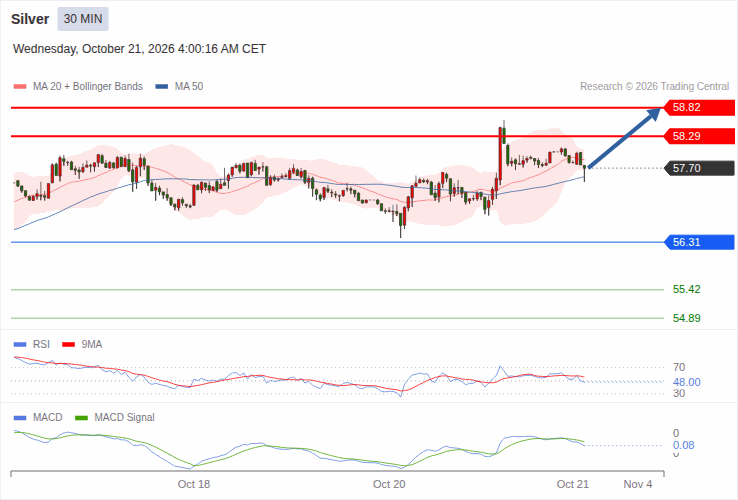Click the 54.89 support level label
Screen dimensions: 738x500
coord(687,318)
